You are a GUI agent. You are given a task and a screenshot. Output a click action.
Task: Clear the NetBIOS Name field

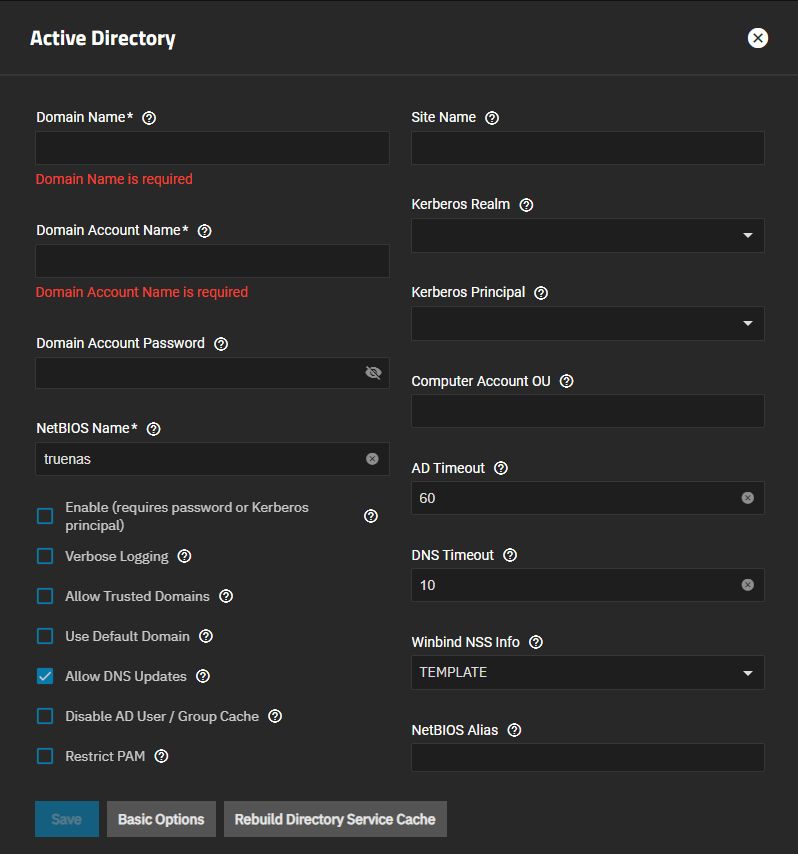(x=372, y=459)
